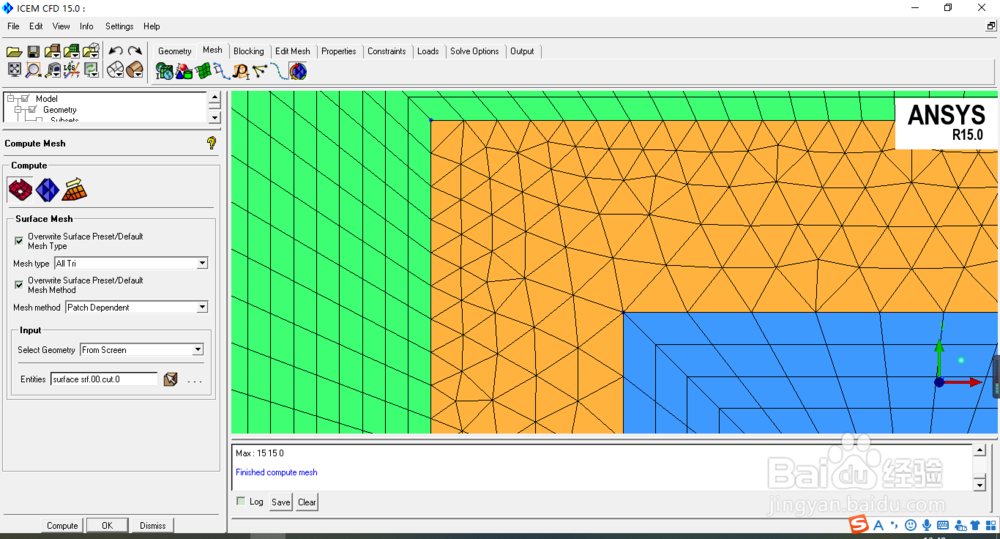Click the Refresh display icon
The height and width of the screenshot is (539, 1000).
point(91,70)
